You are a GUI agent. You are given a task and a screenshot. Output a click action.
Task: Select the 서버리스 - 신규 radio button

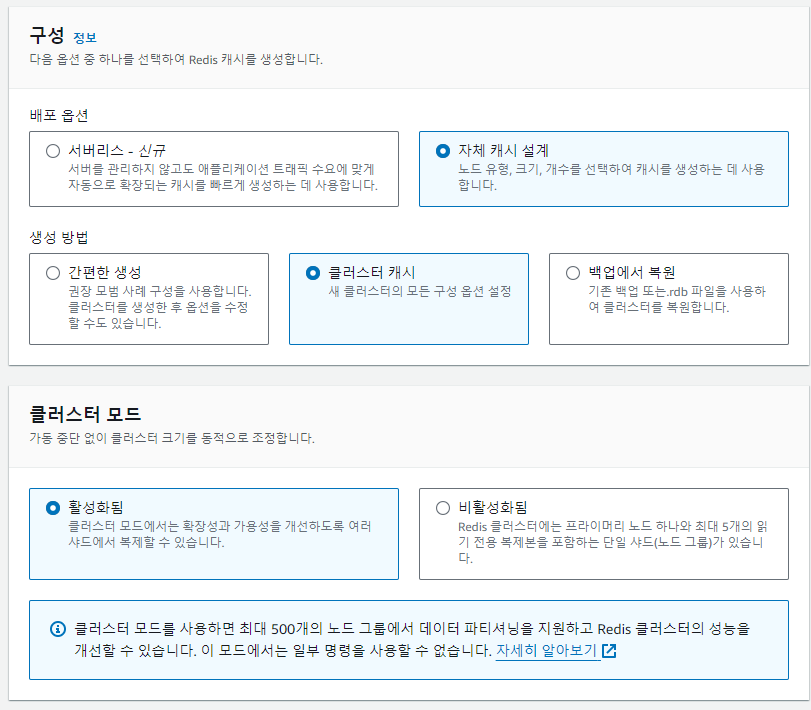tap(53, 151)
